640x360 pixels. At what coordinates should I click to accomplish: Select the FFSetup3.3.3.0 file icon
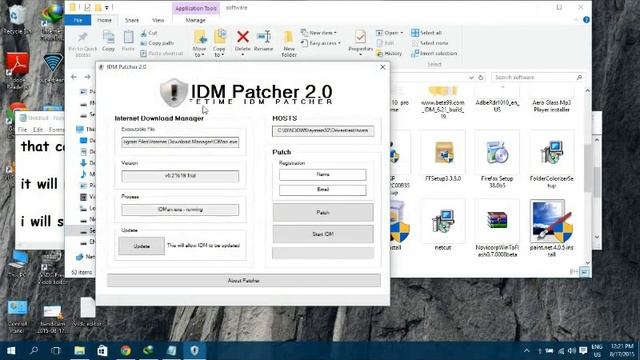coord(443,153)
